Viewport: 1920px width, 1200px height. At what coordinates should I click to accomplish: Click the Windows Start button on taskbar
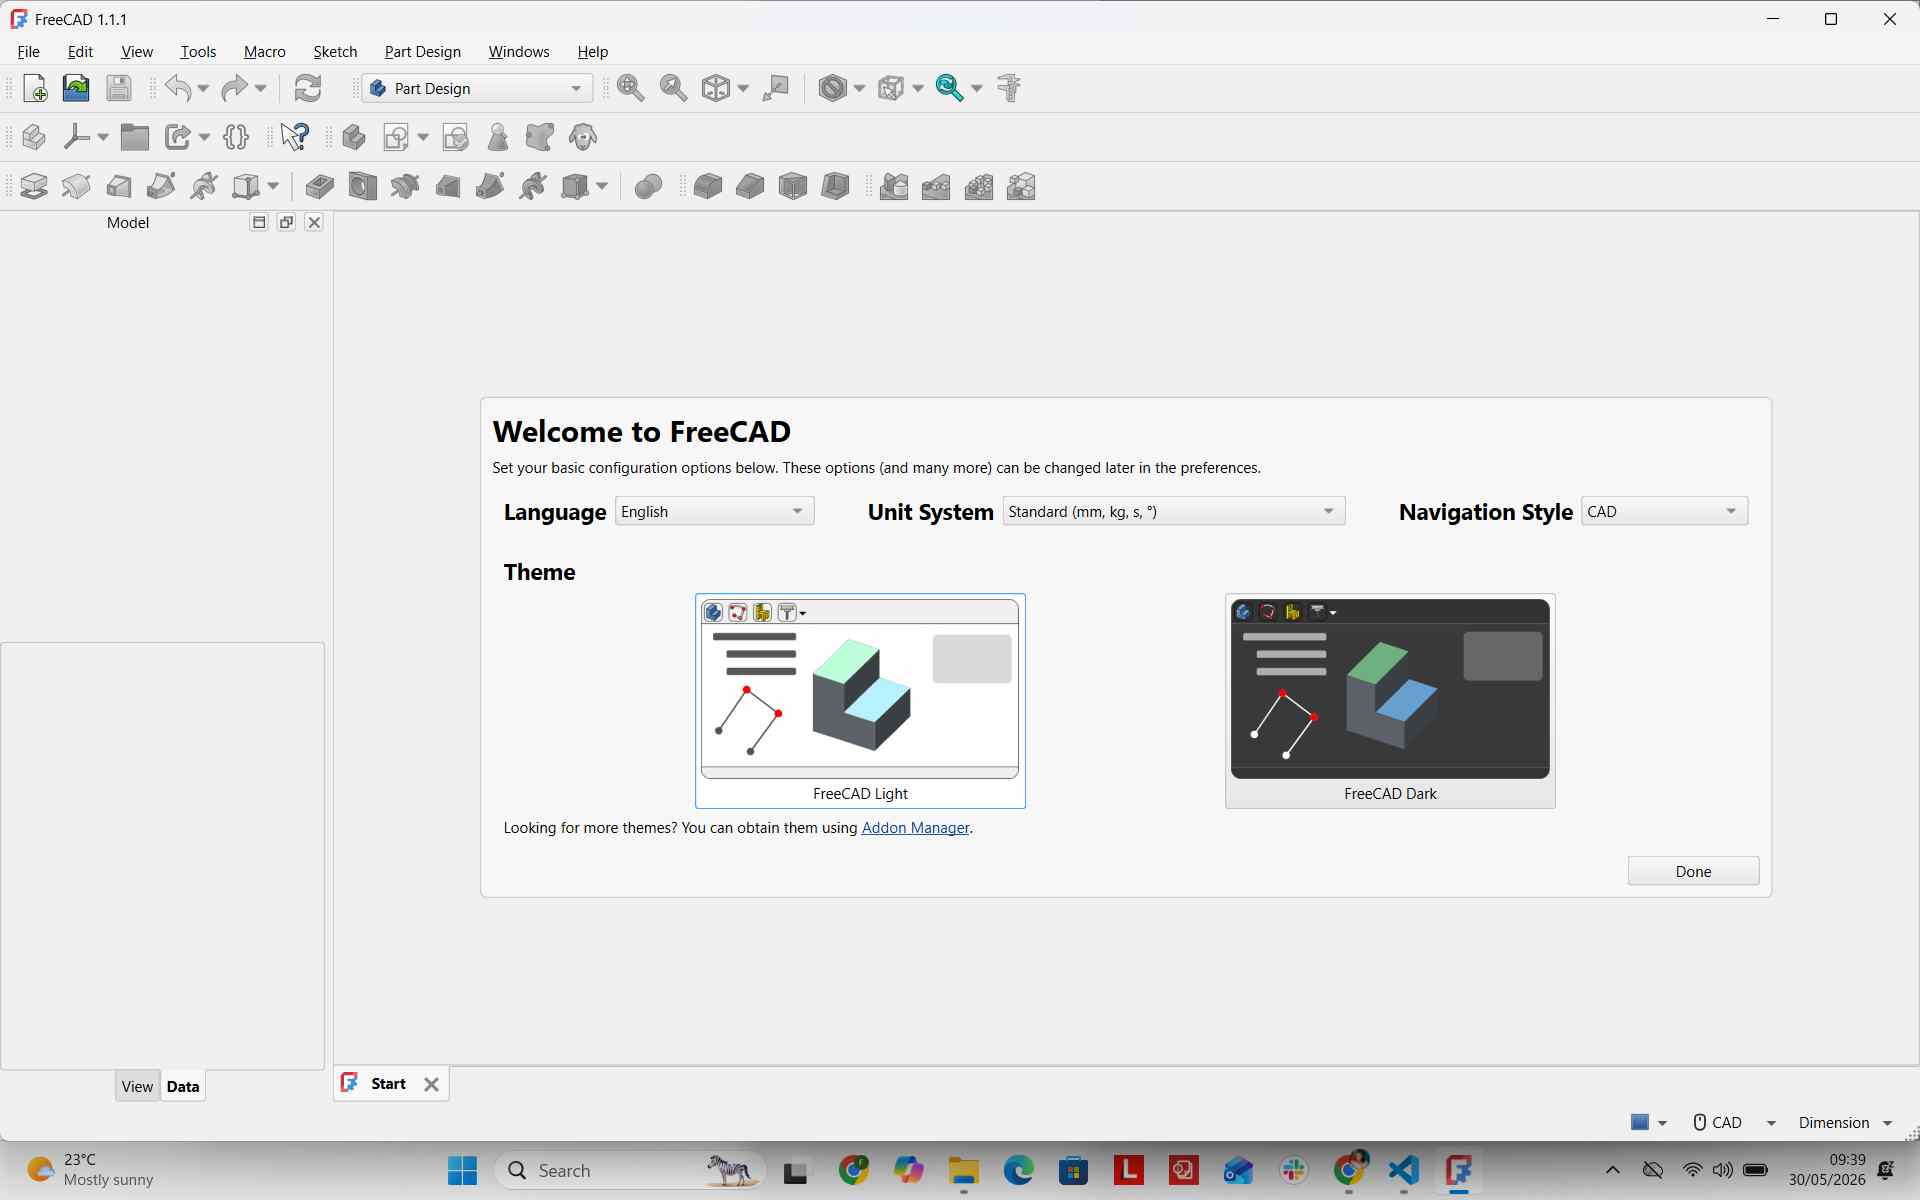tap(462, 1170)
